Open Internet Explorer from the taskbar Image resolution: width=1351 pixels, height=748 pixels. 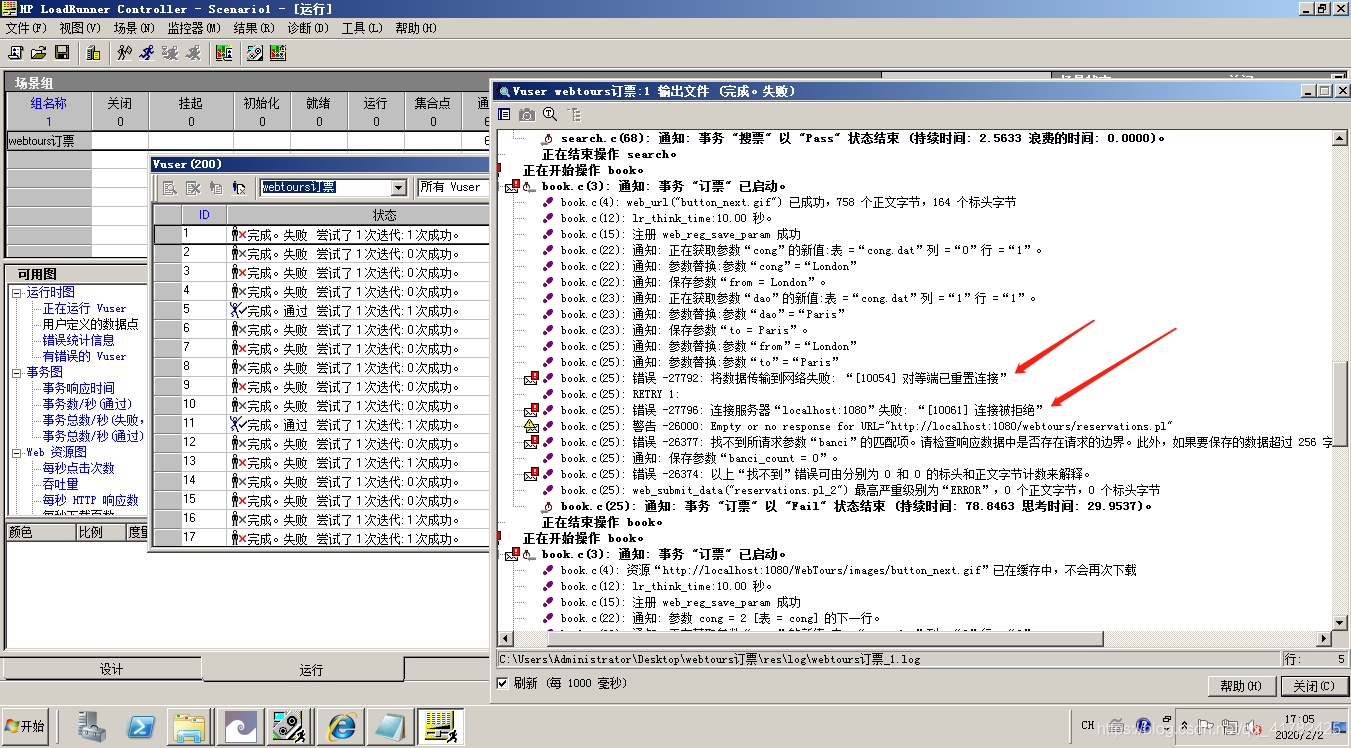(x=341, y=727)
